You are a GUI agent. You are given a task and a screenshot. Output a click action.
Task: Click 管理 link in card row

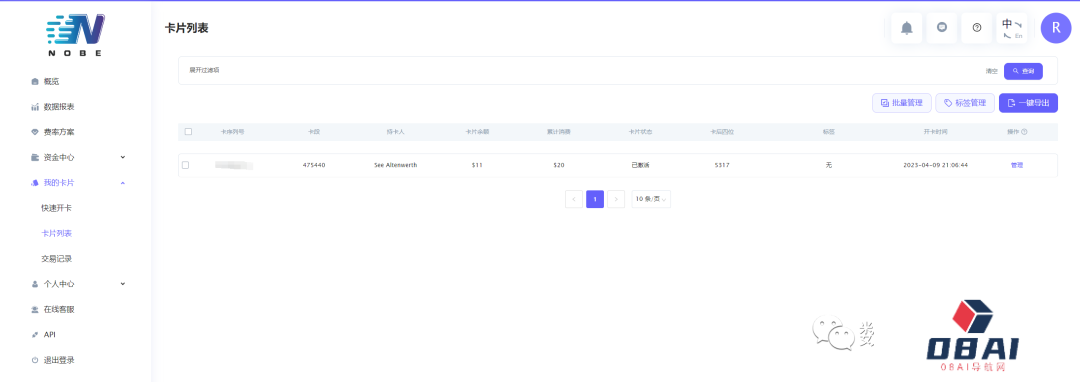pos(1017,165)
